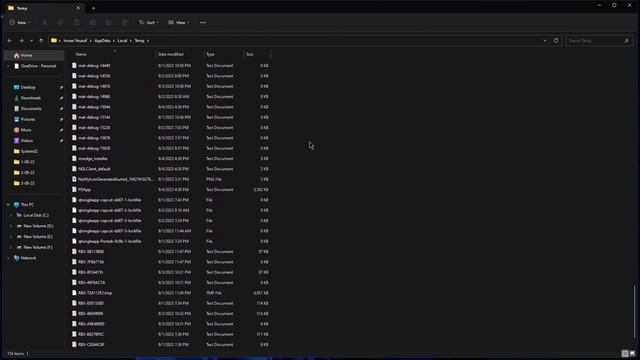Image resolution: width=640 pixels, height=360 pixels.
Task: Click the Back navigation arrow
Action: pos(10,41)
